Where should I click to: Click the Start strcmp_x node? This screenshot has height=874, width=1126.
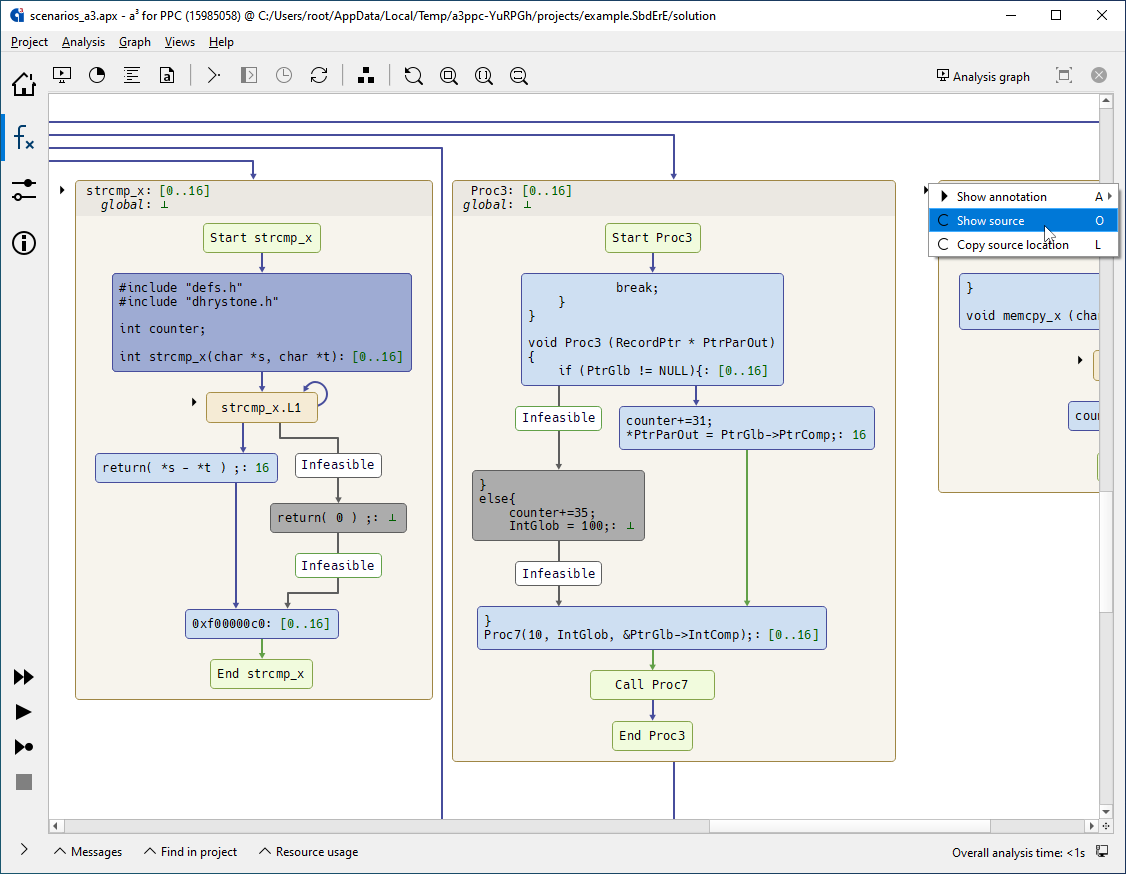click(x=261, y=238)
